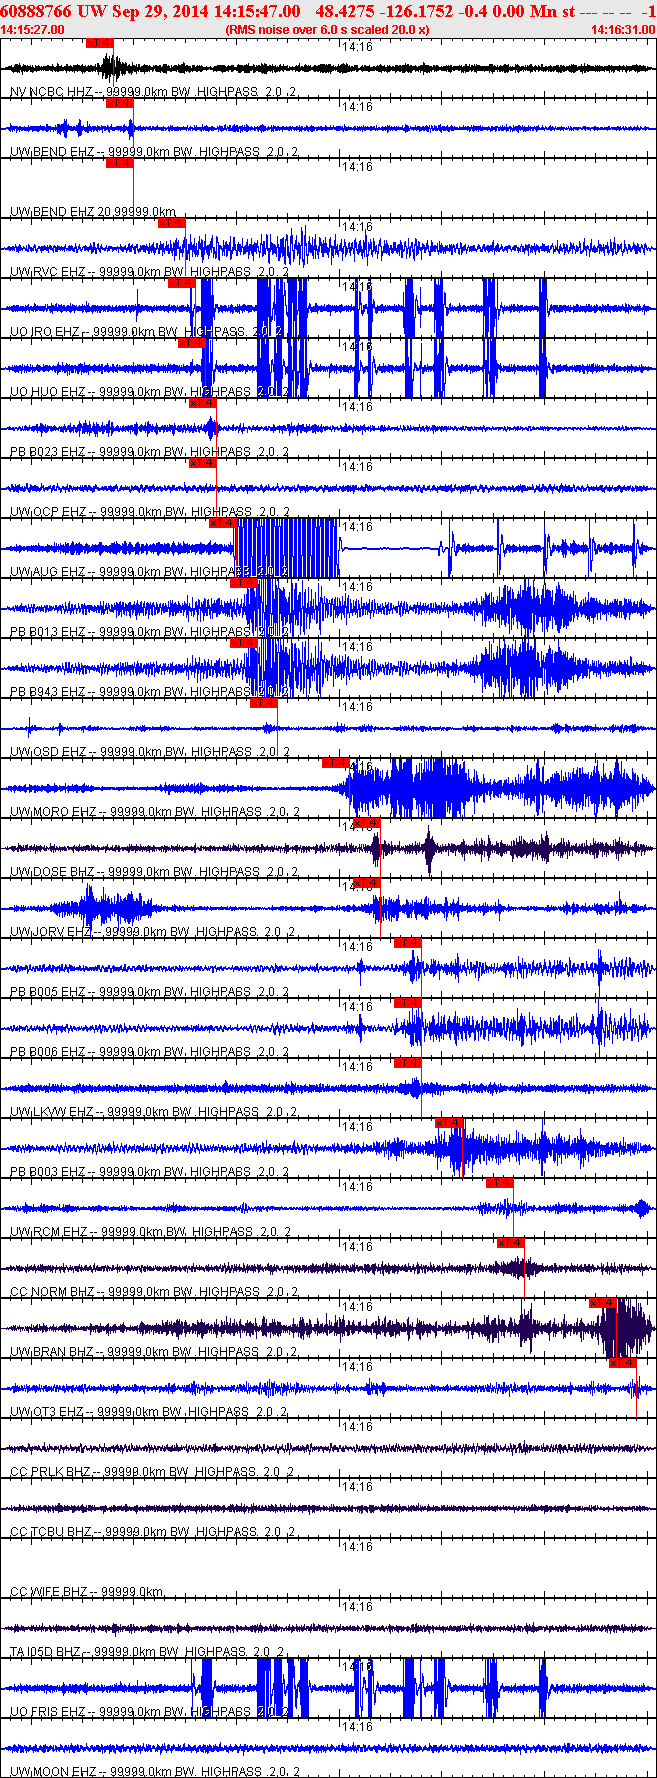This screenshot has height=1778, width=657.
Task: Click the 14:16 tick label above UW OSD trace
Action: point(357,707)
